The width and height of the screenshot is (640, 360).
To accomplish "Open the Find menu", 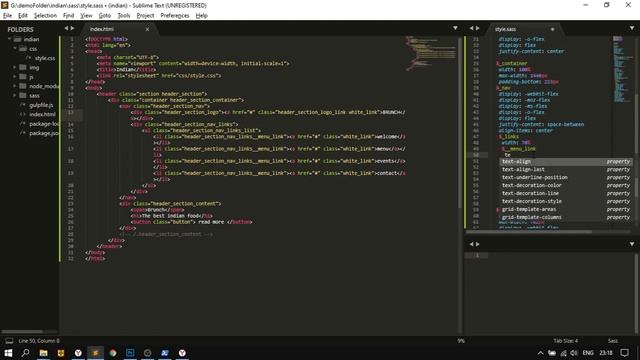I will (69, 16).
